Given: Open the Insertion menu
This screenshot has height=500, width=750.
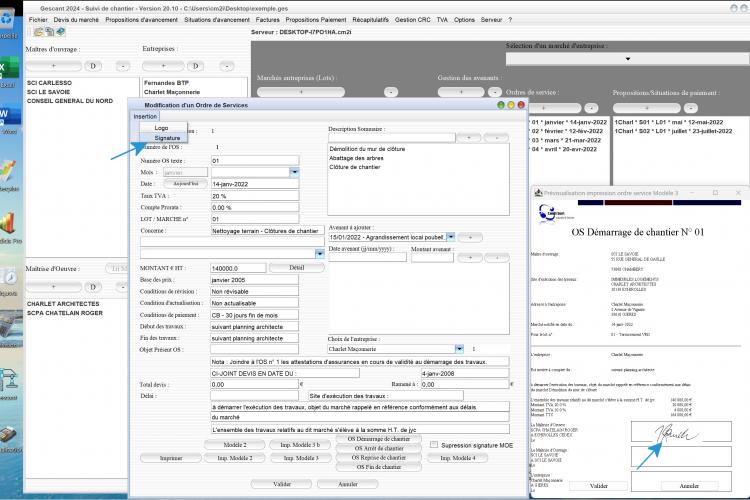Looking at the screenshot, I should 145,116.
